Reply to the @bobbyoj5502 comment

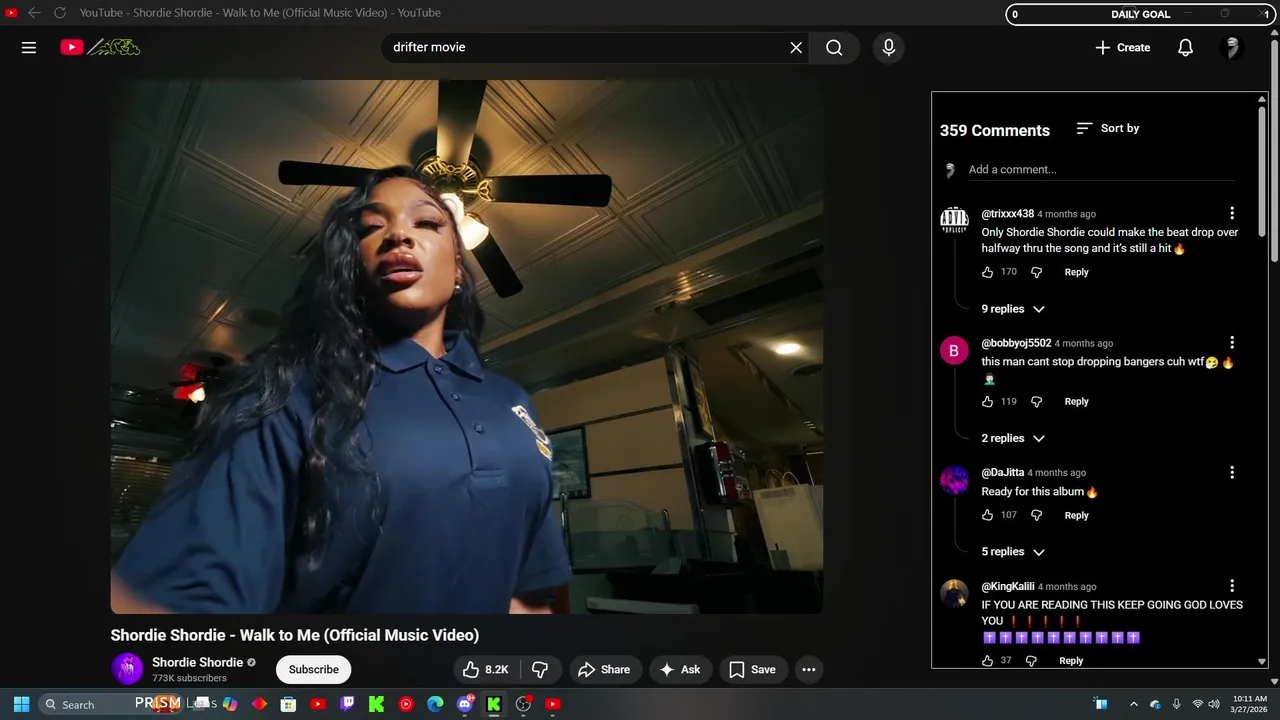[x=1076, y=401]
